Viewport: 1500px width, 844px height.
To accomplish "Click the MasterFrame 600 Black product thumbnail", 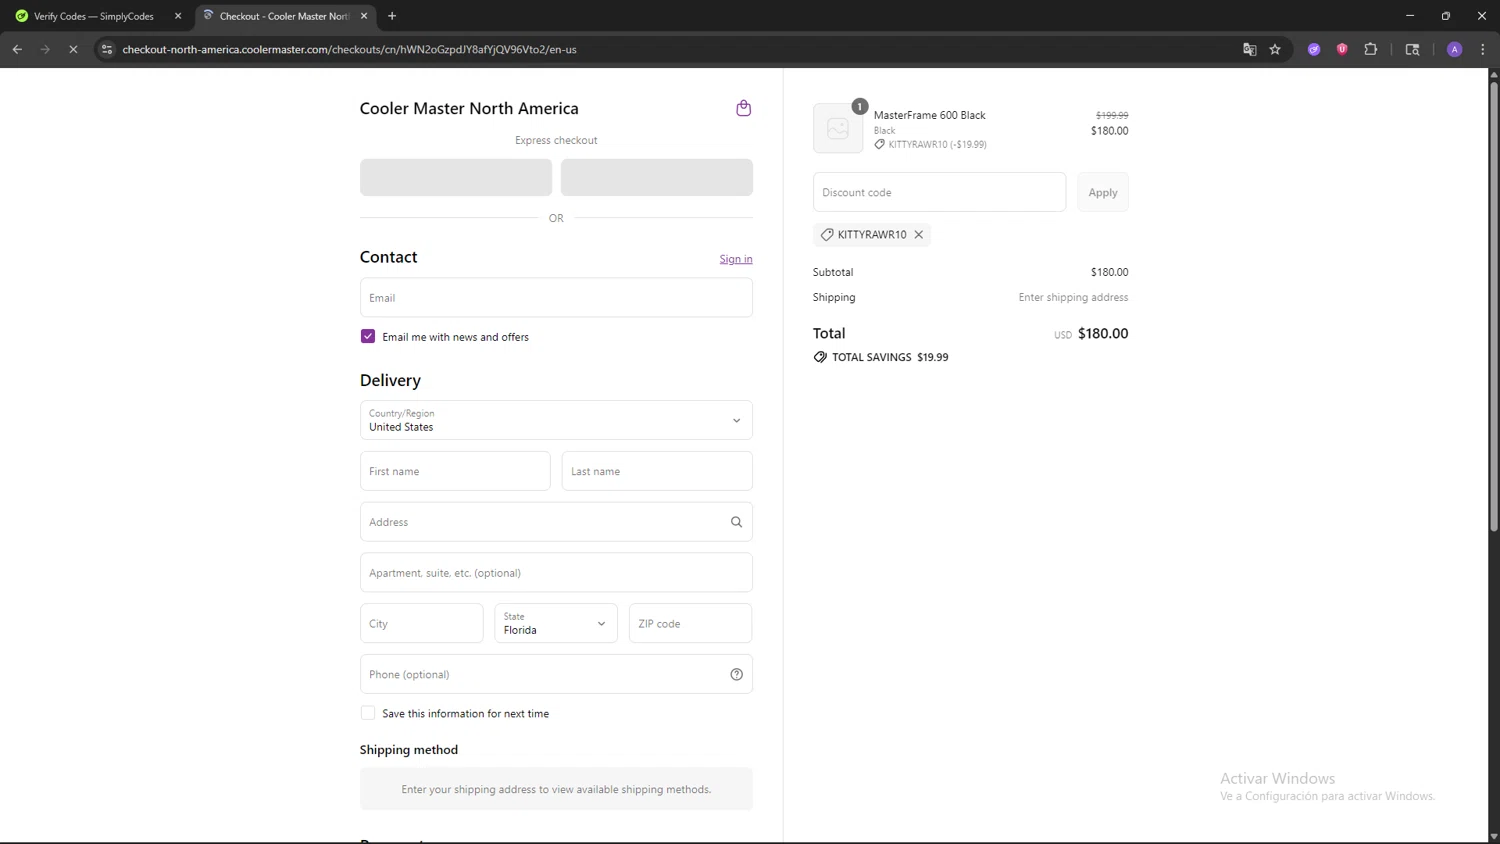I will tap(838, 128).
